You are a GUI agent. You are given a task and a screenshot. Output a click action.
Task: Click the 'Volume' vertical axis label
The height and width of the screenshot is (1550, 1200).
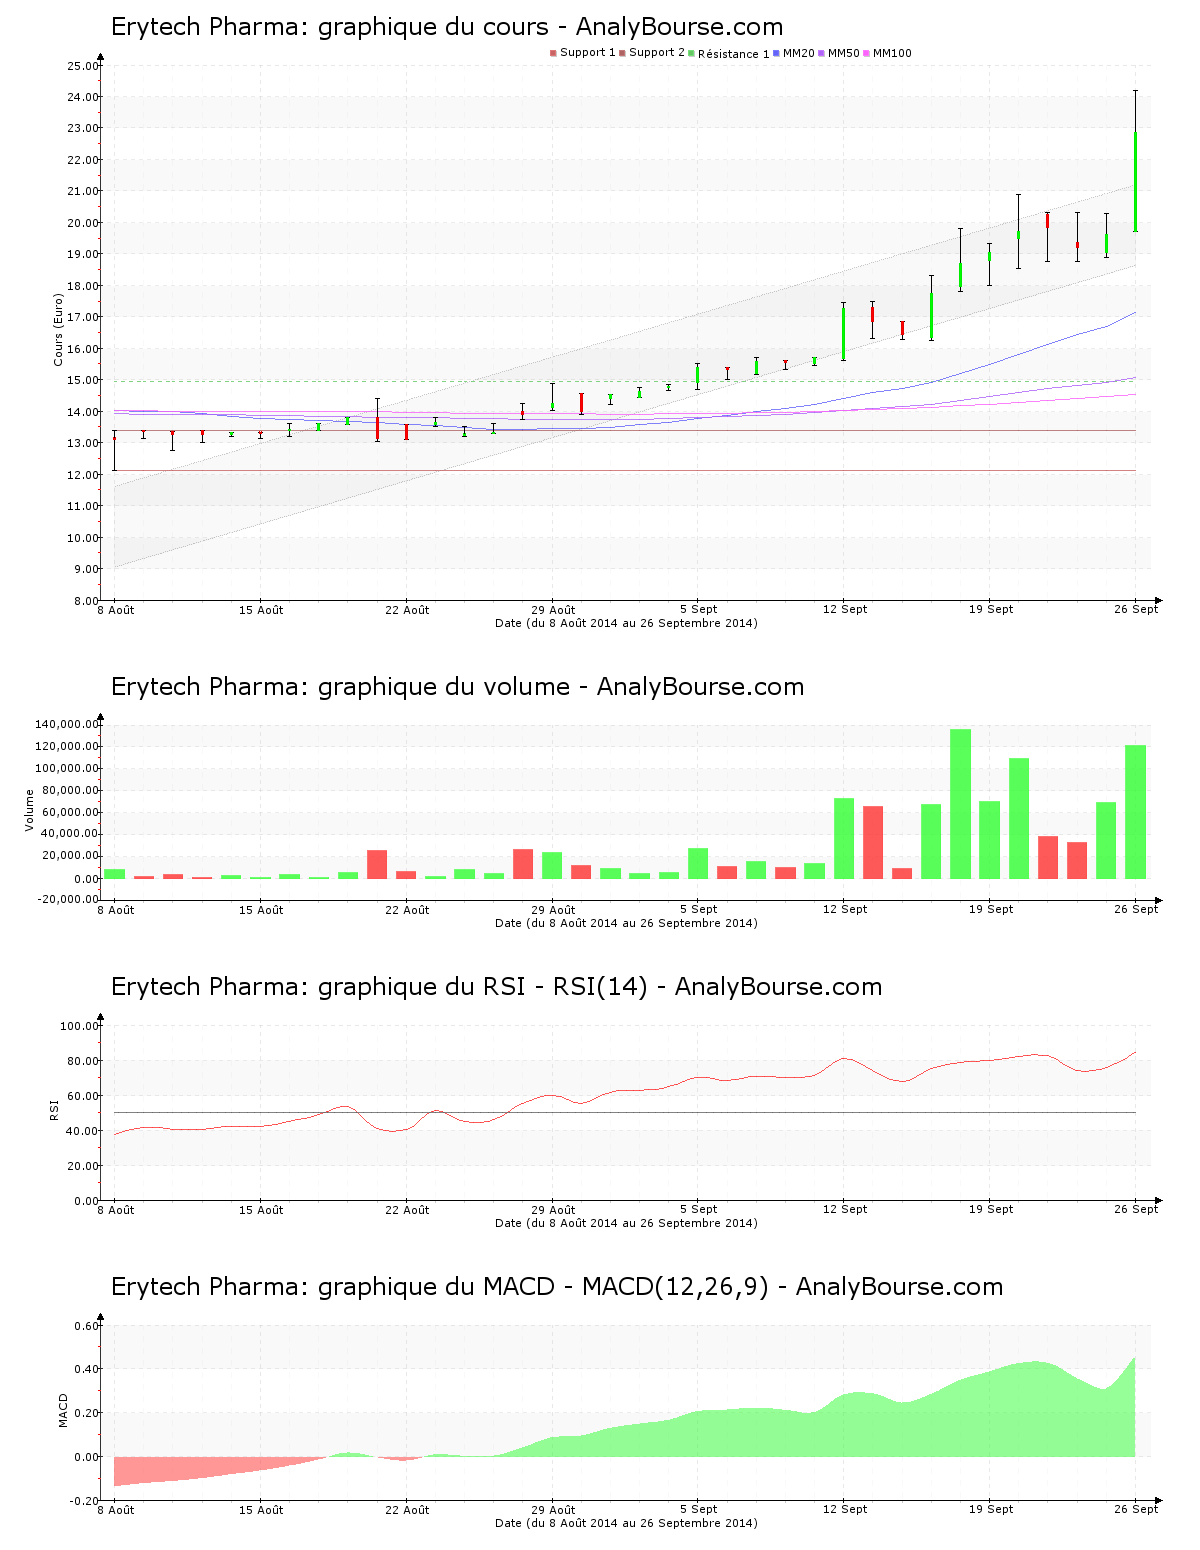pos(30,811)
